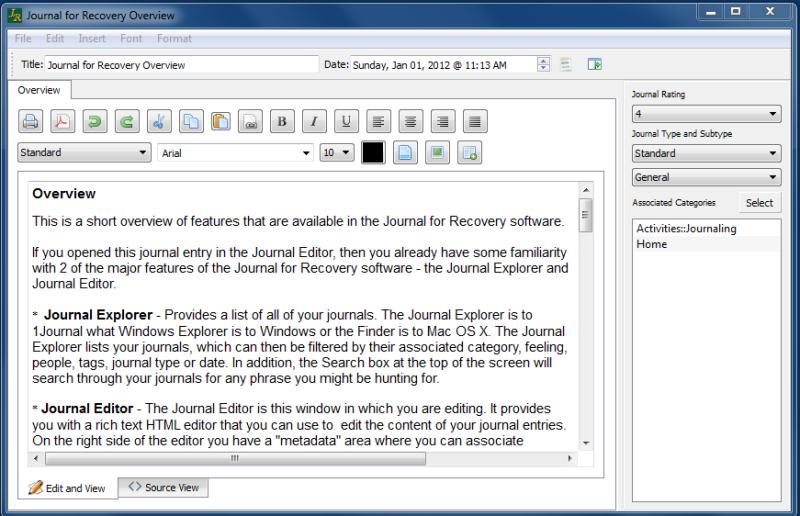Screen dimensions: 800x516
Task: Open the Journal Rating dropdown
Action: point(706,114)
